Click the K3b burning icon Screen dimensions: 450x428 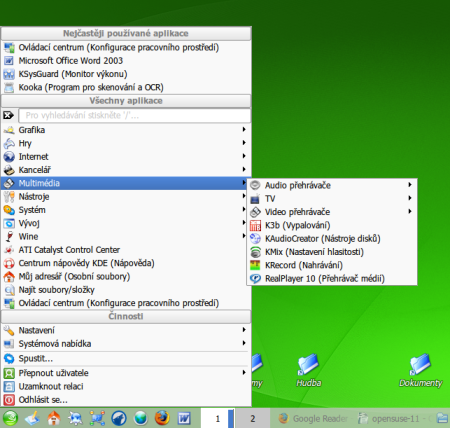pyautogui.click(x=255, y=226)
